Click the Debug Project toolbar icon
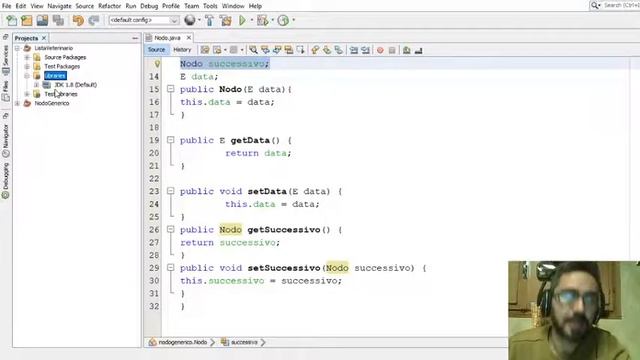 tap(262, 20)
